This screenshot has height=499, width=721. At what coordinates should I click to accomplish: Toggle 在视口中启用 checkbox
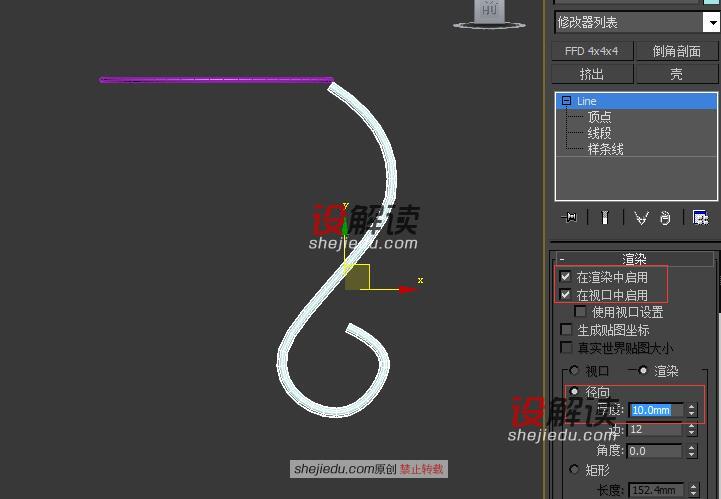pos(566,294)
